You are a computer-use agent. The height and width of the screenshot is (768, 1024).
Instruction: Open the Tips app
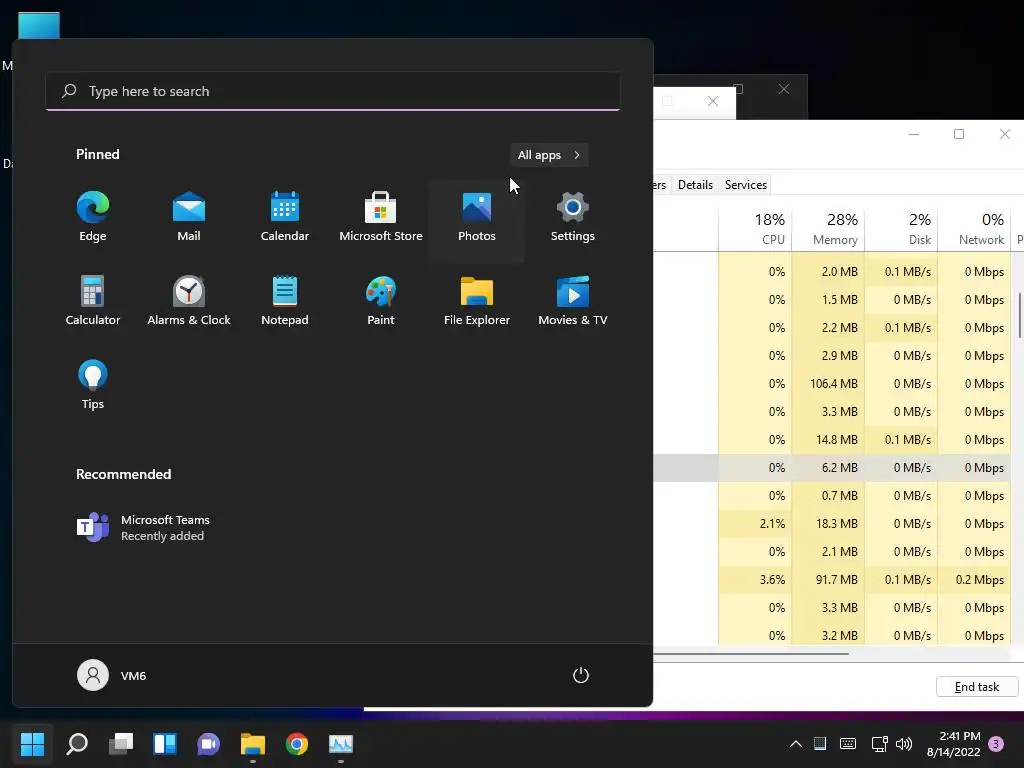point(93,385)
